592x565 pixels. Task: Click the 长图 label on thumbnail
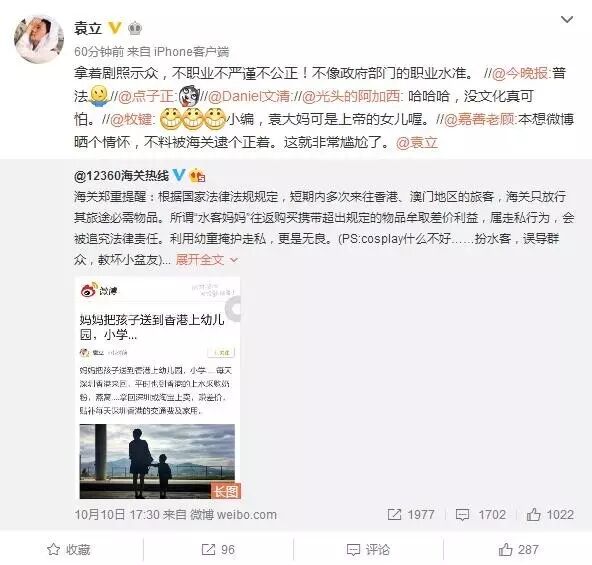pos(226,491)
